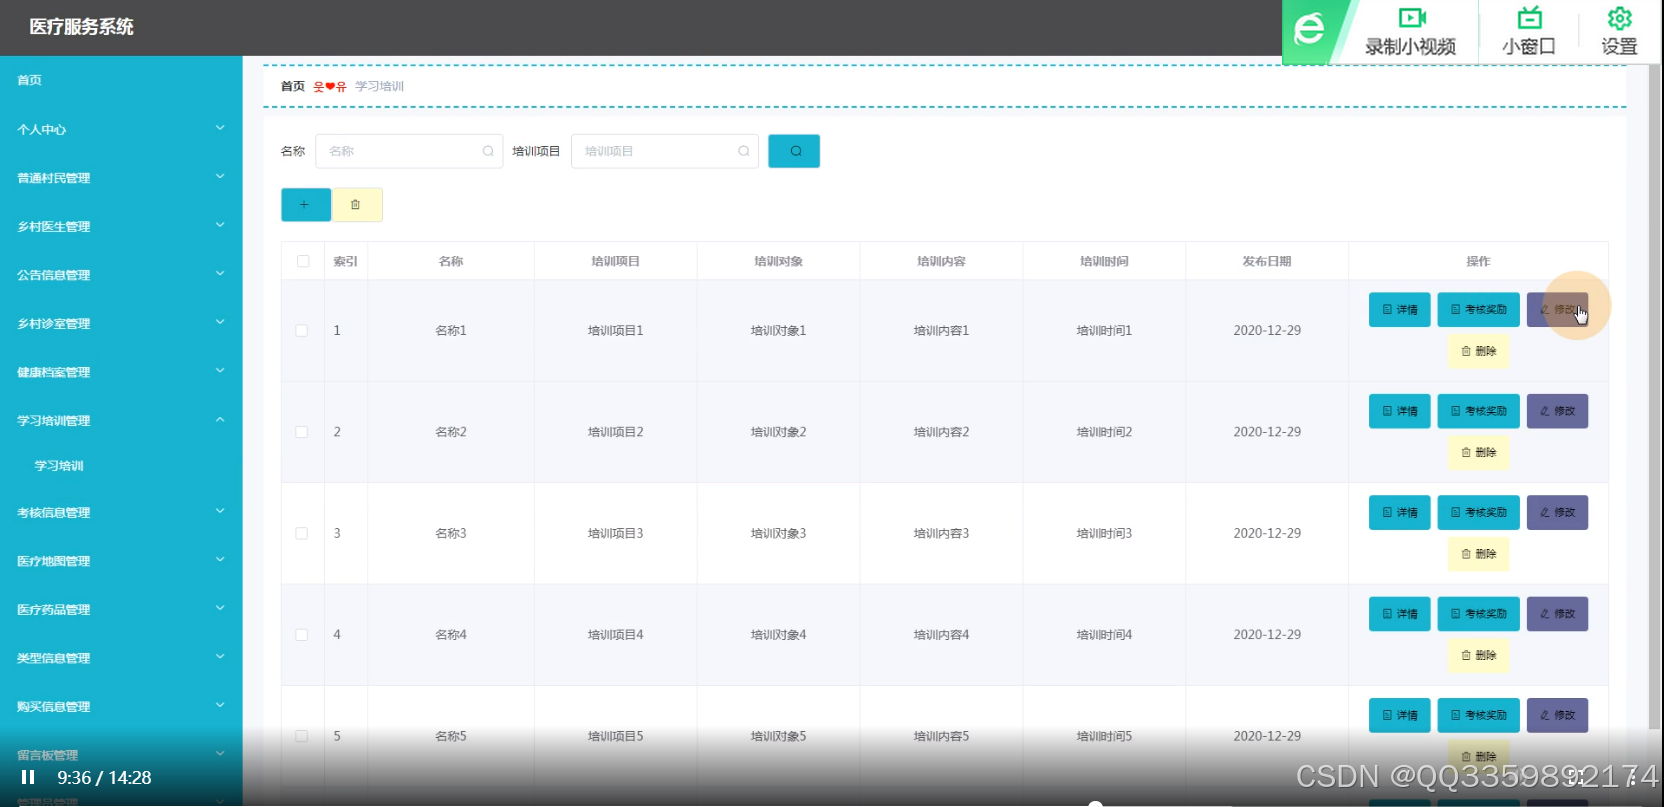Click 考核奖励 button for row 名称1
Viewport: 1664px width, 807px height.
pos(1478,309)
